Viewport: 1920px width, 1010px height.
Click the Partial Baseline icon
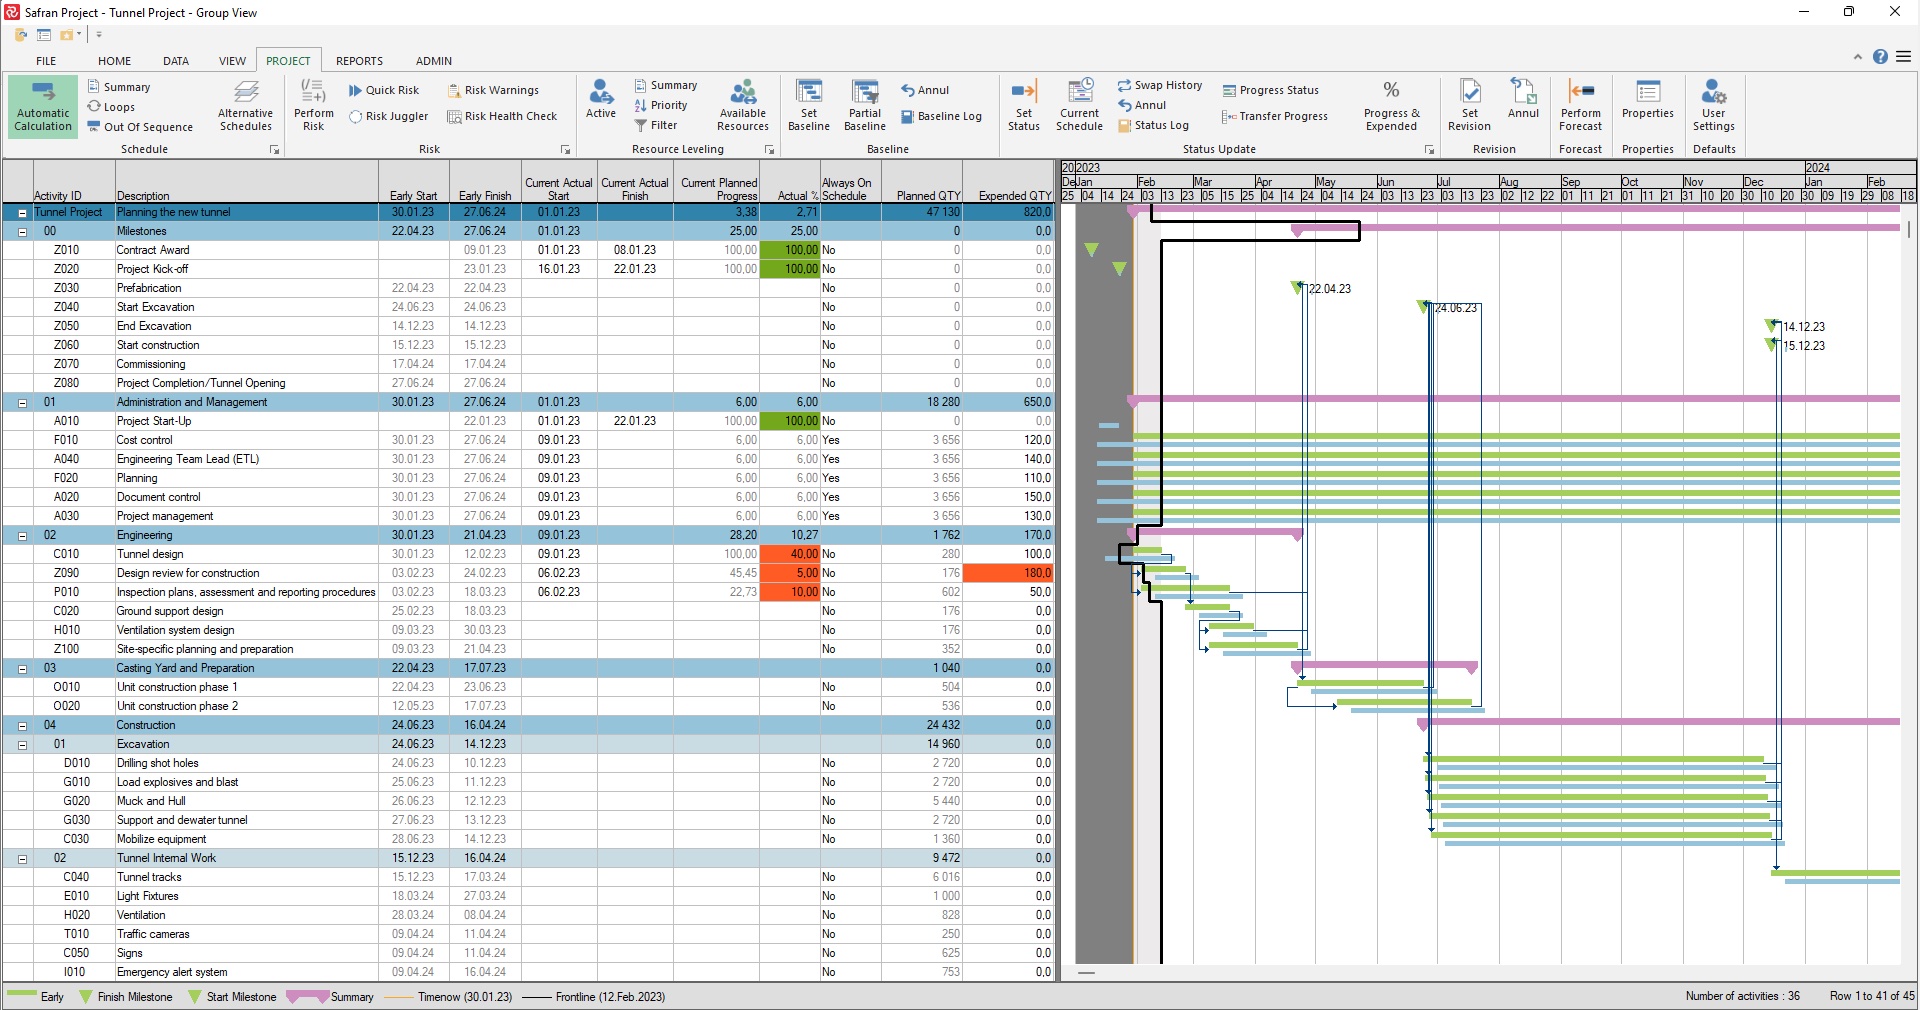865,92
